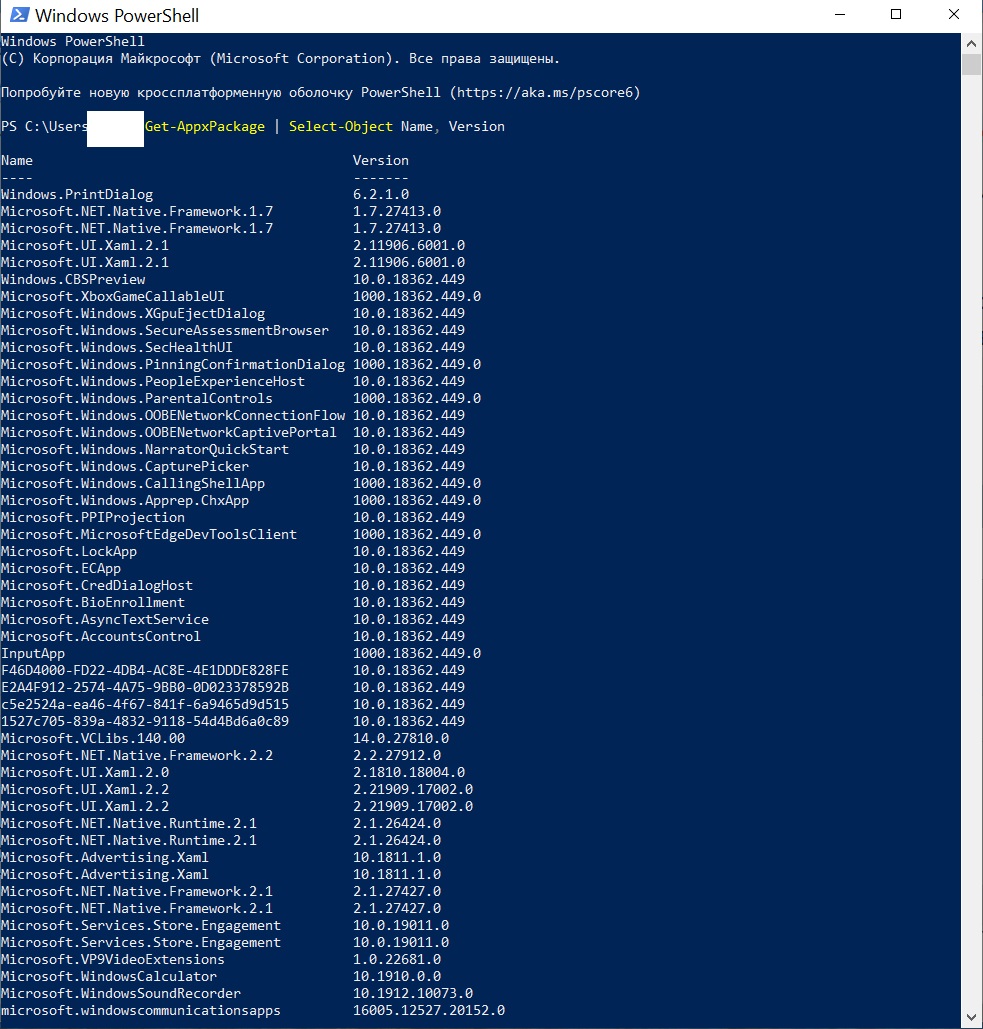Screen dimensions: 983x1029
Task: Click Microsoft.VP9VideoExtensions entry
Action: (113, 960)
